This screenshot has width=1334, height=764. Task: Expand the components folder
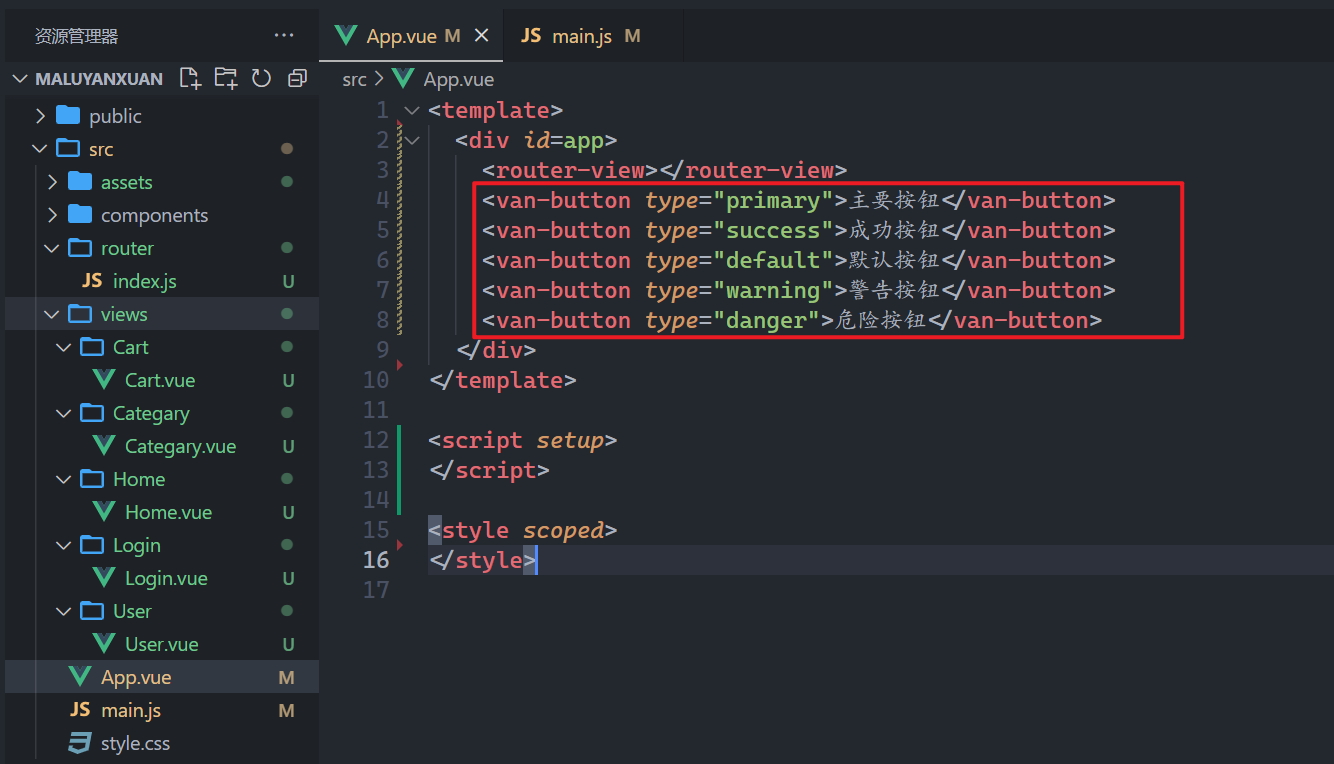(52, 215)
